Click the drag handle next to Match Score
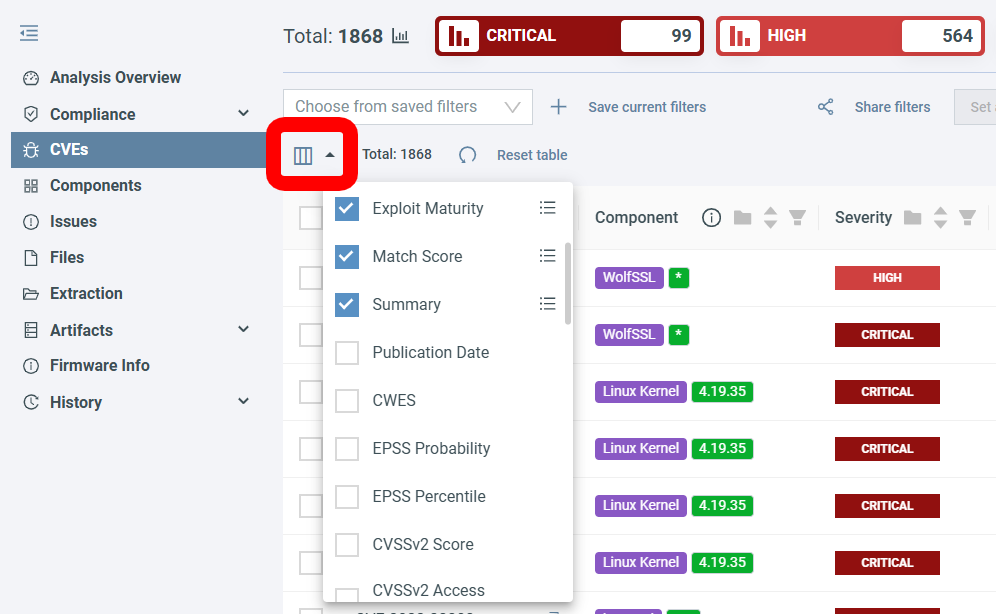The width and height of the screenshot is (996, 614). point(547,256)
